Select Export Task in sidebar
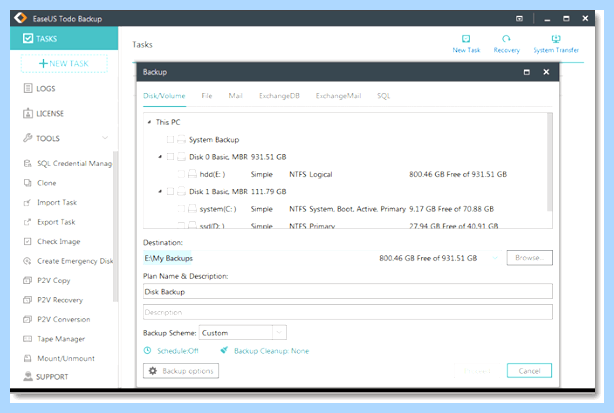 [49, 222]
